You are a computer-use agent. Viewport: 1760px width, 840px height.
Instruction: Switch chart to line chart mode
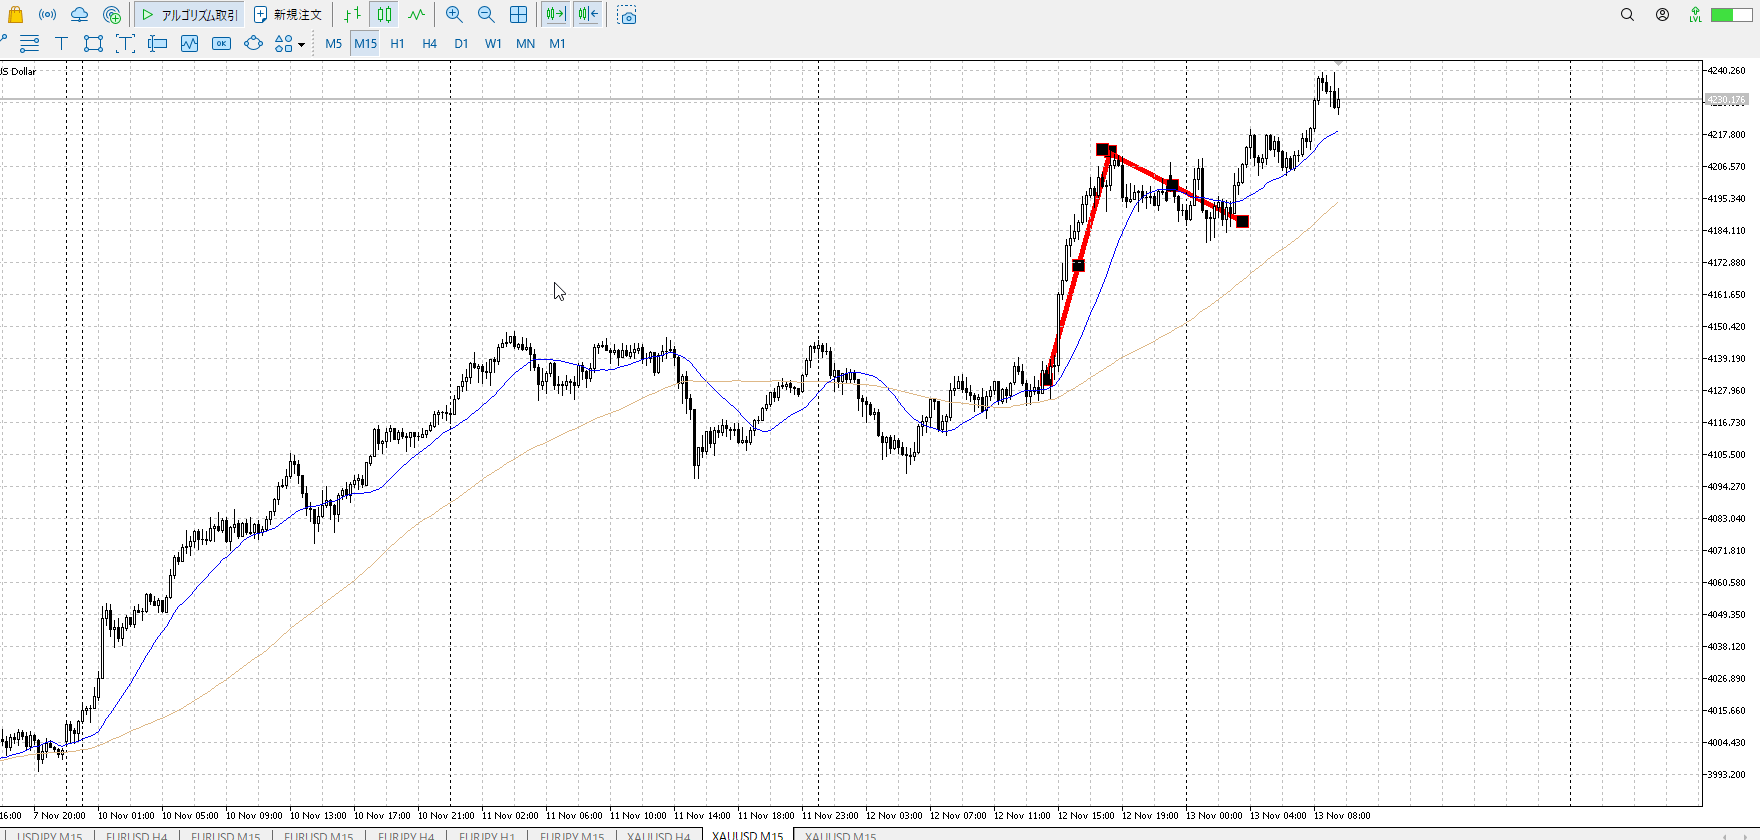416,15
